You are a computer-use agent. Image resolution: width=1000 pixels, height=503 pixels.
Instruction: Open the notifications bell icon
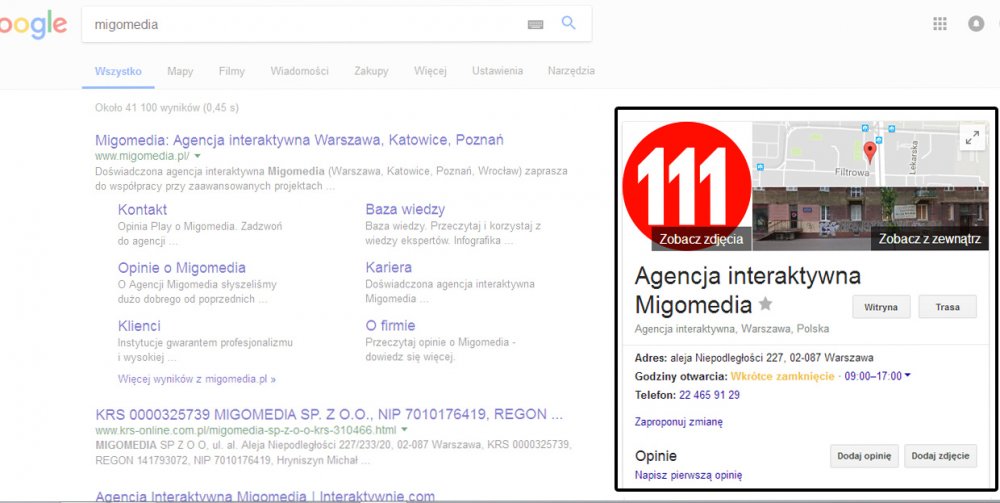click(x=976, y=24)
